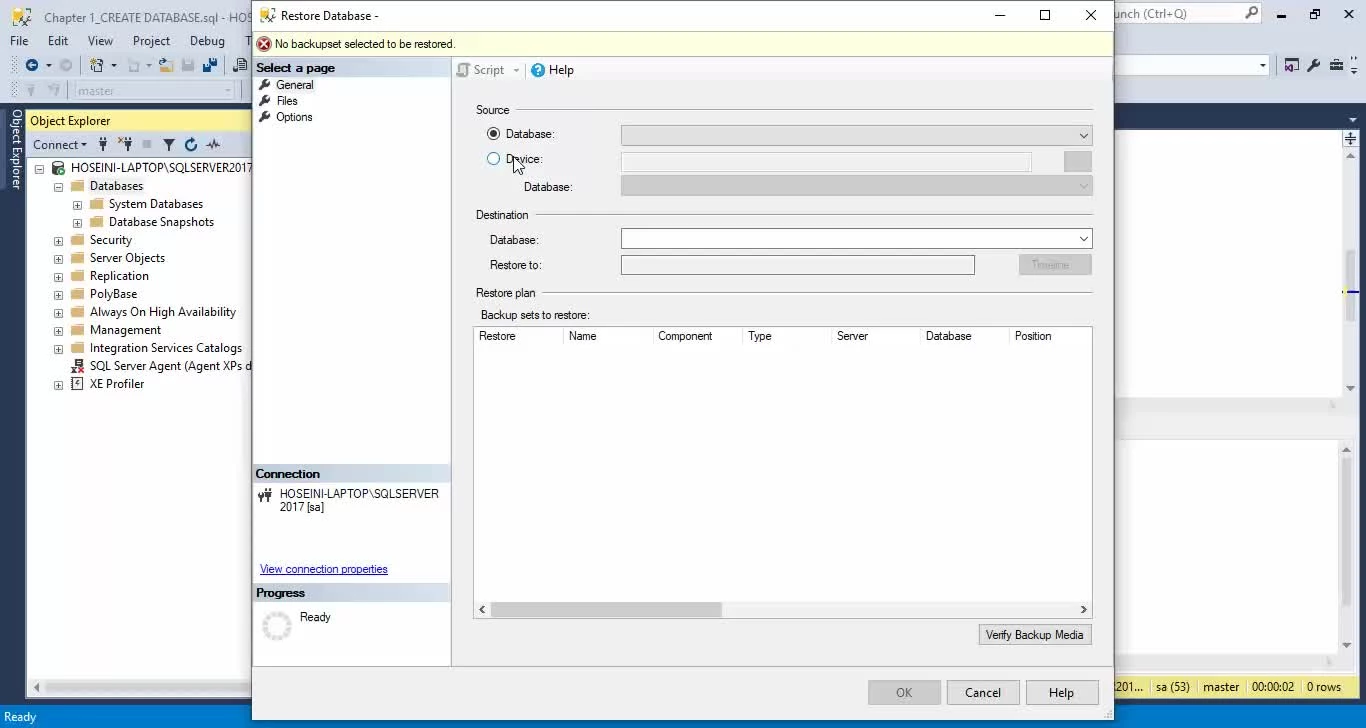
Task: Click the Name column header
Action: coord(608,336)
